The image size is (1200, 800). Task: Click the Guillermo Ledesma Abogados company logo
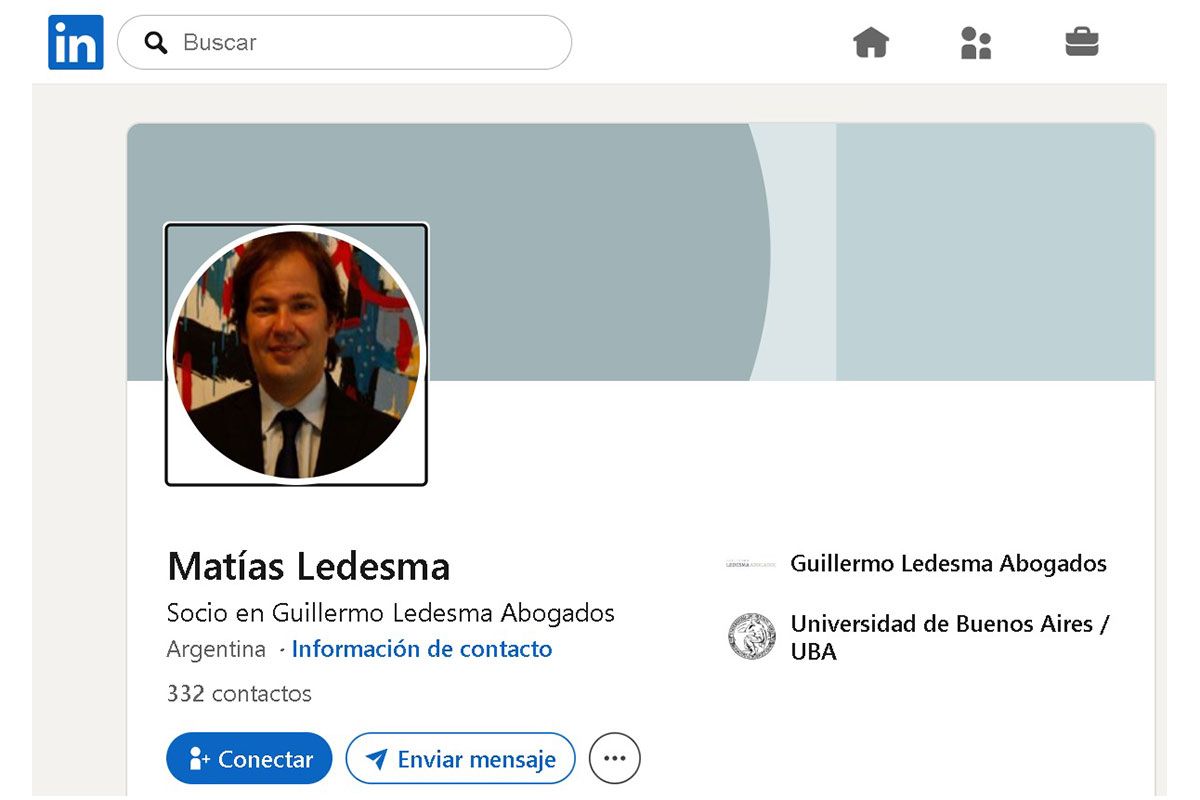[751, 564]
